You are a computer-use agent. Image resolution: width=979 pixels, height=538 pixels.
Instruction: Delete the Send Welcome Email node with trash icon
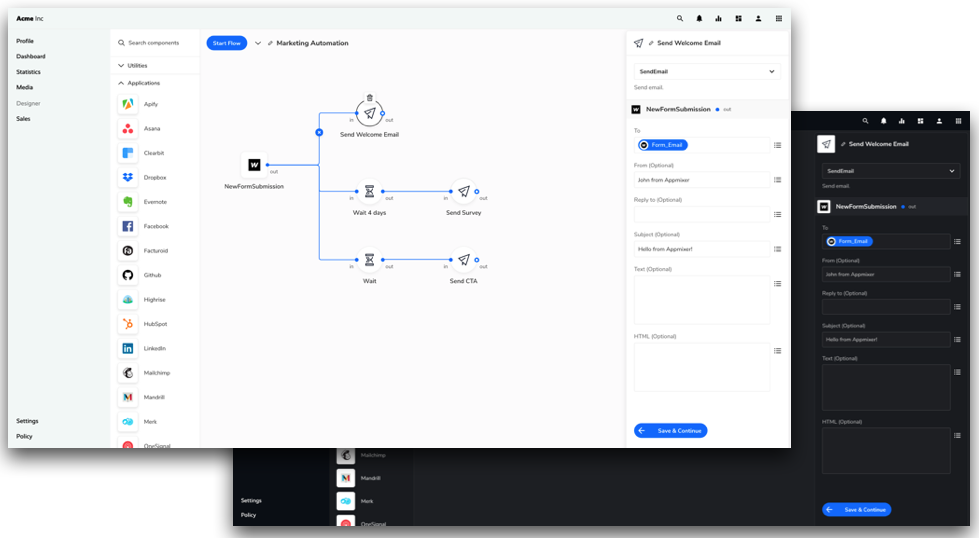pos(370,97)
